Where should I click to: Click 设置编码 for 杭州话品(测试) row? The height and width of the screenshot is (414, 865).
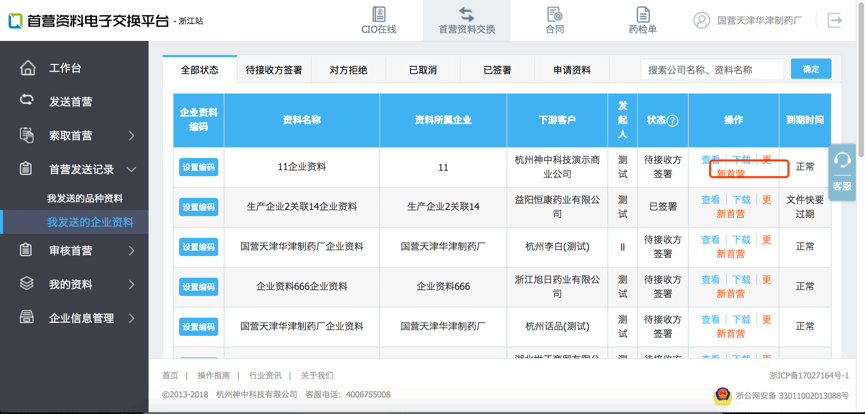[x=199, y=327]
